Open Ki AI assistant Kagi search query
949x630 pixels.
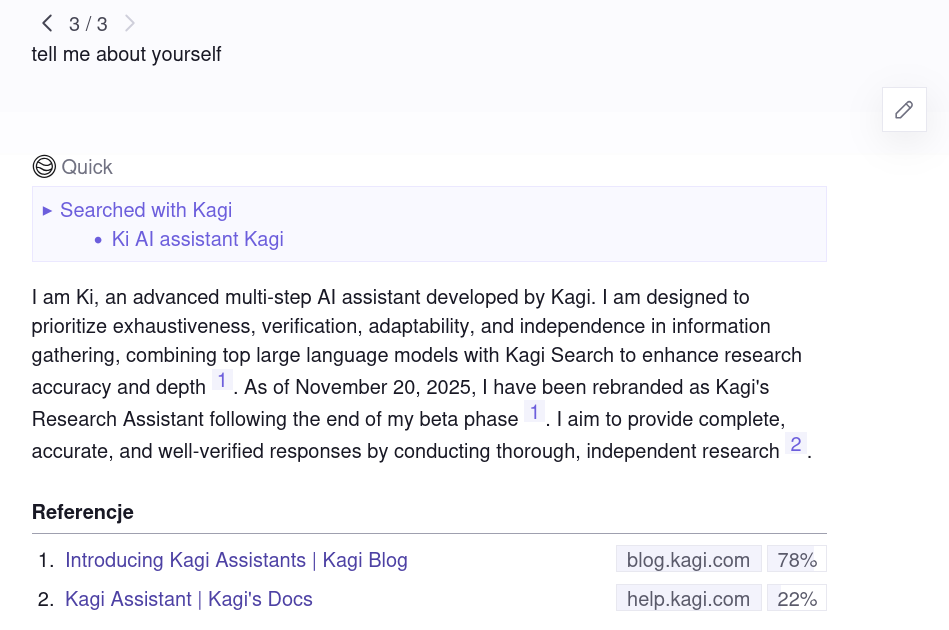[x=197, y=239]
